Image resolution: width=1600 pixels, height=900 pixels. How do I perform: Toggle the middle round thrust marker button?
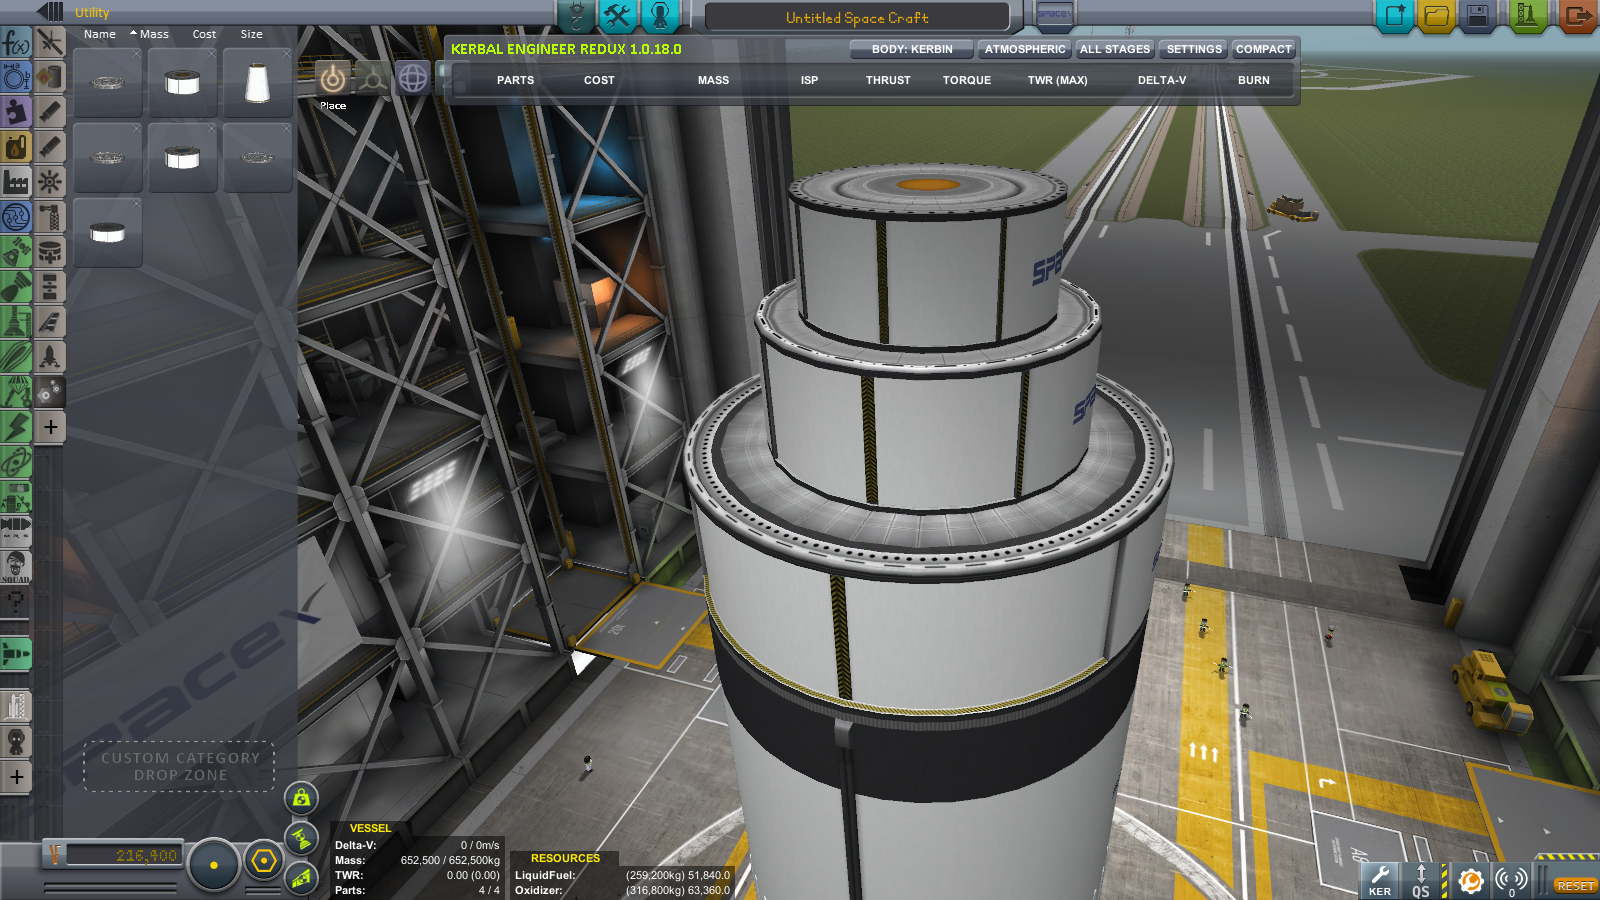[301, 839]
